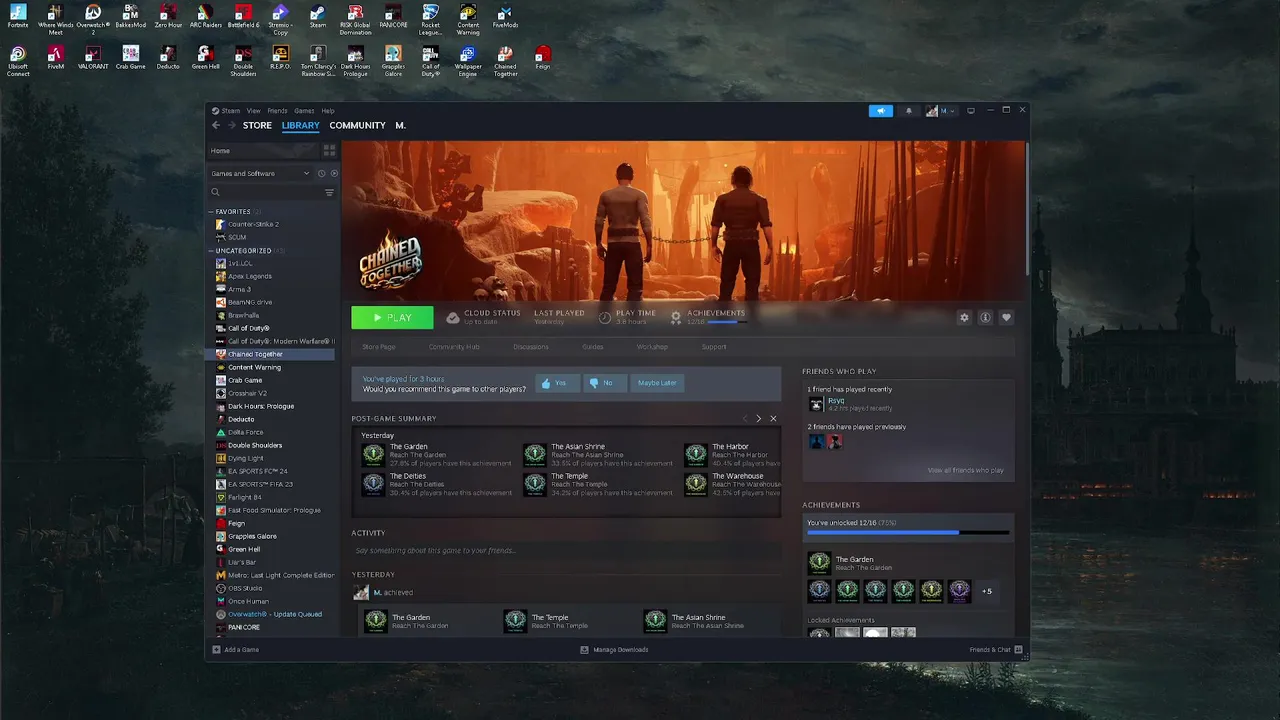Open Steam announcements megaphone button
This screenshot has width=1280, height=720.
[x=881, y=111]
